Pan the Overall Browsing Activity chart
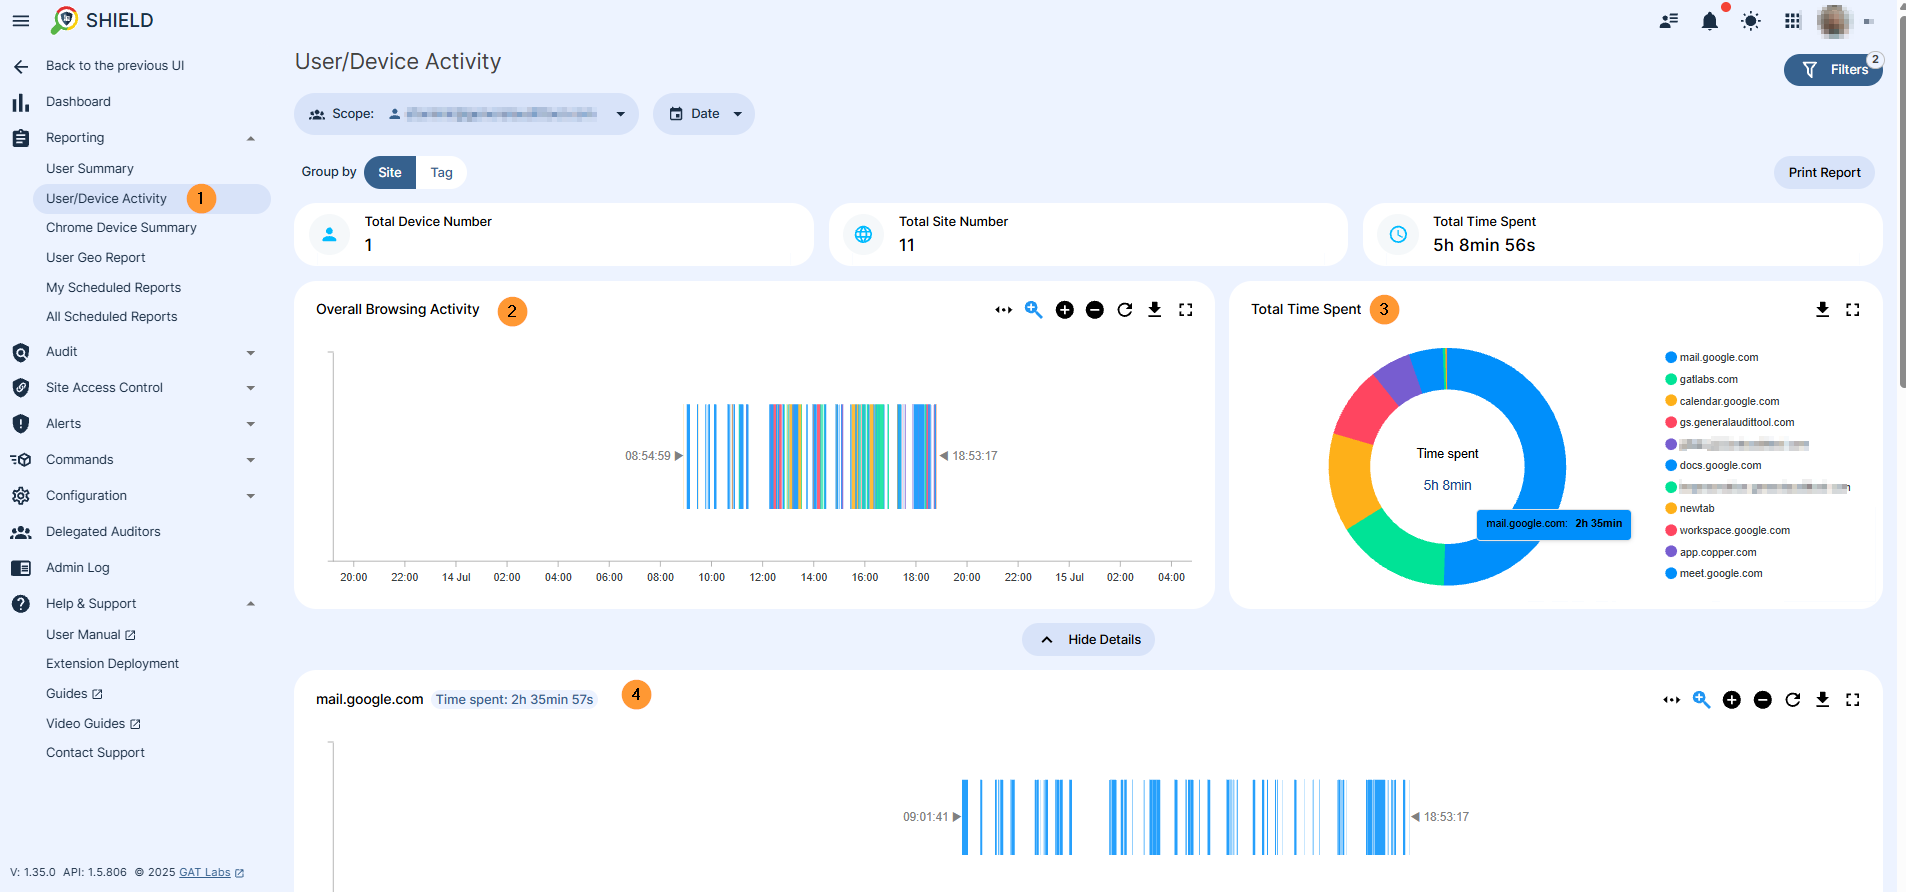 (1003, 310)
